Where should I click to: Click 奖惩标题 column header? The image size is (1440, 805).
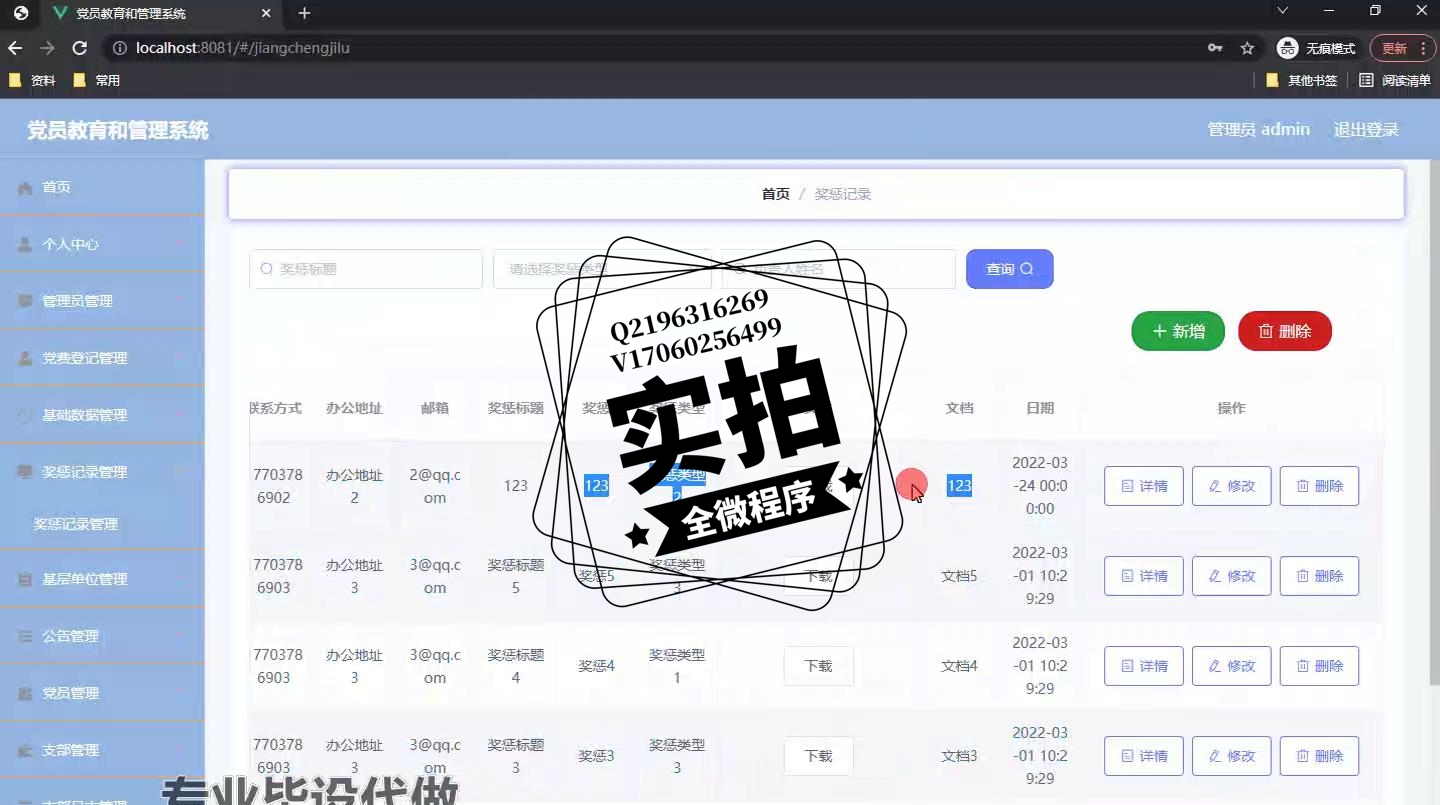click(x=516, y=408)
